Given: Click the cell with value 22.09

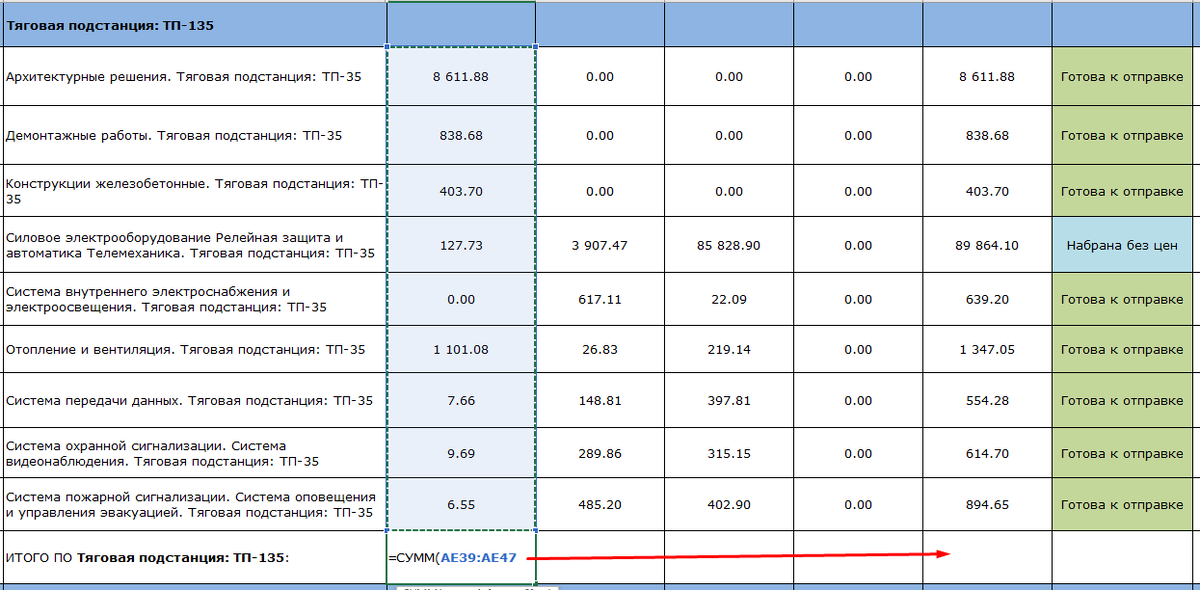Looking at the screenshot, I should (x=729, y=299).
